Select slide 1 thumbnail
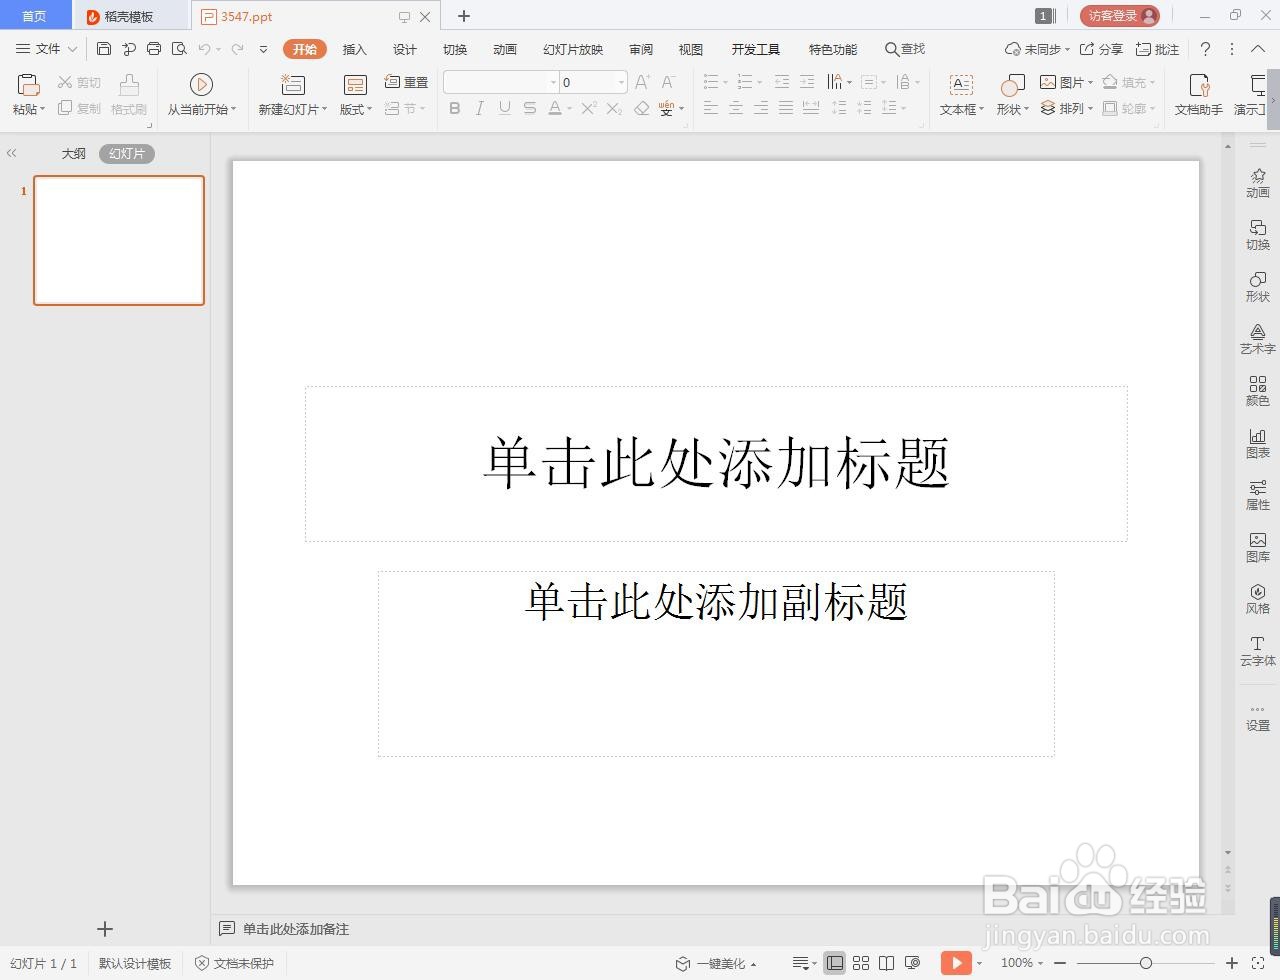This screenshot has width=1280, height=980. tap(119, 240)
